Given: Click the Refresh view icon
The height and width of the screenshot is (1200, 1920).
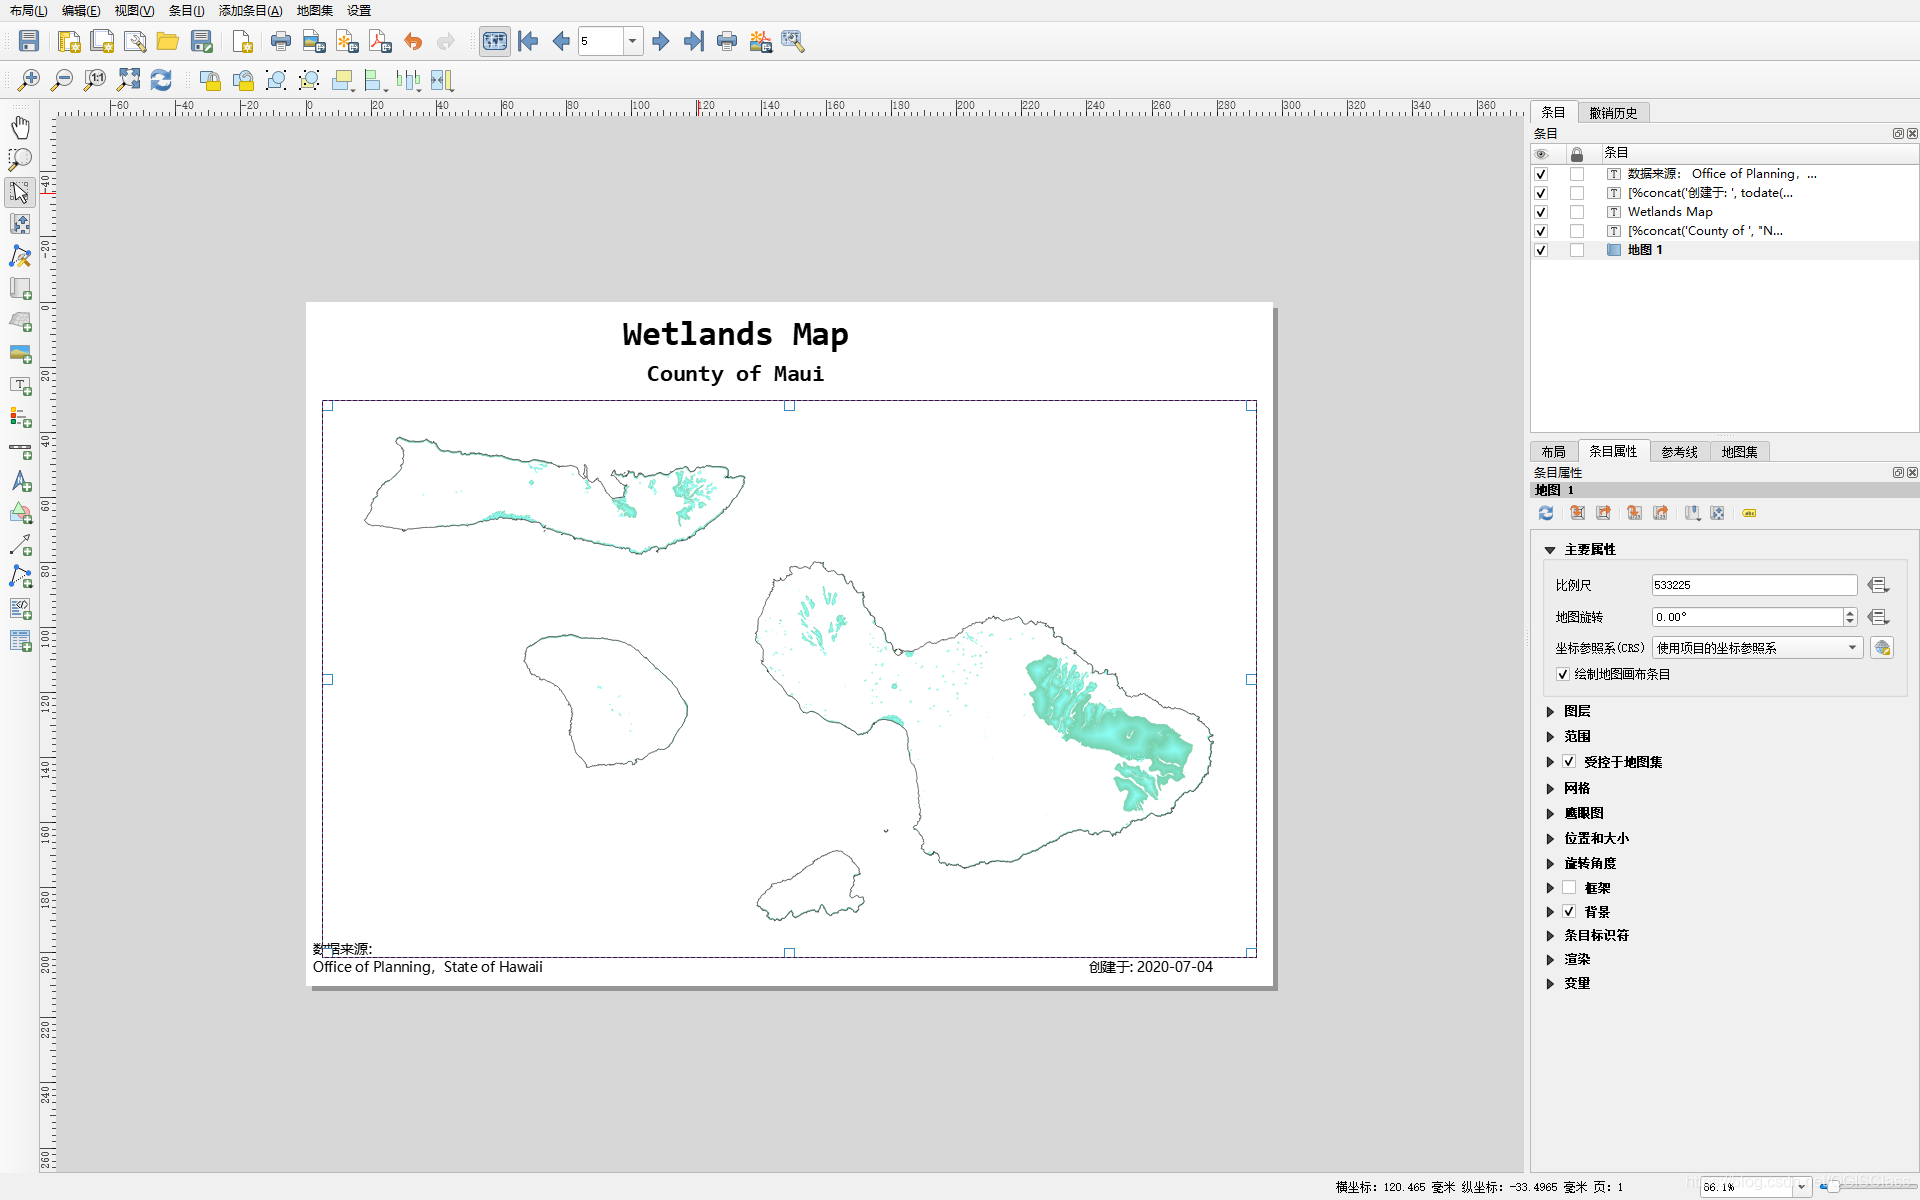Looking at the screenshot, I should pyautogui.click(x=161, y=80).
